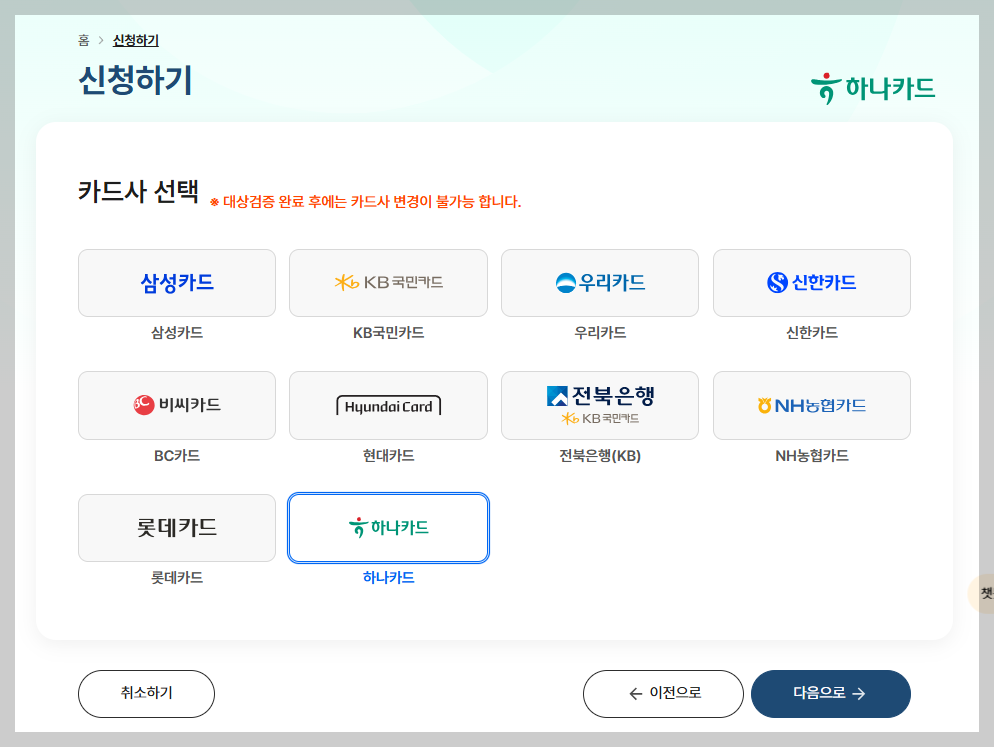
Task: Proceed by clicking the 다음으로 button
Action: (830, 693)
